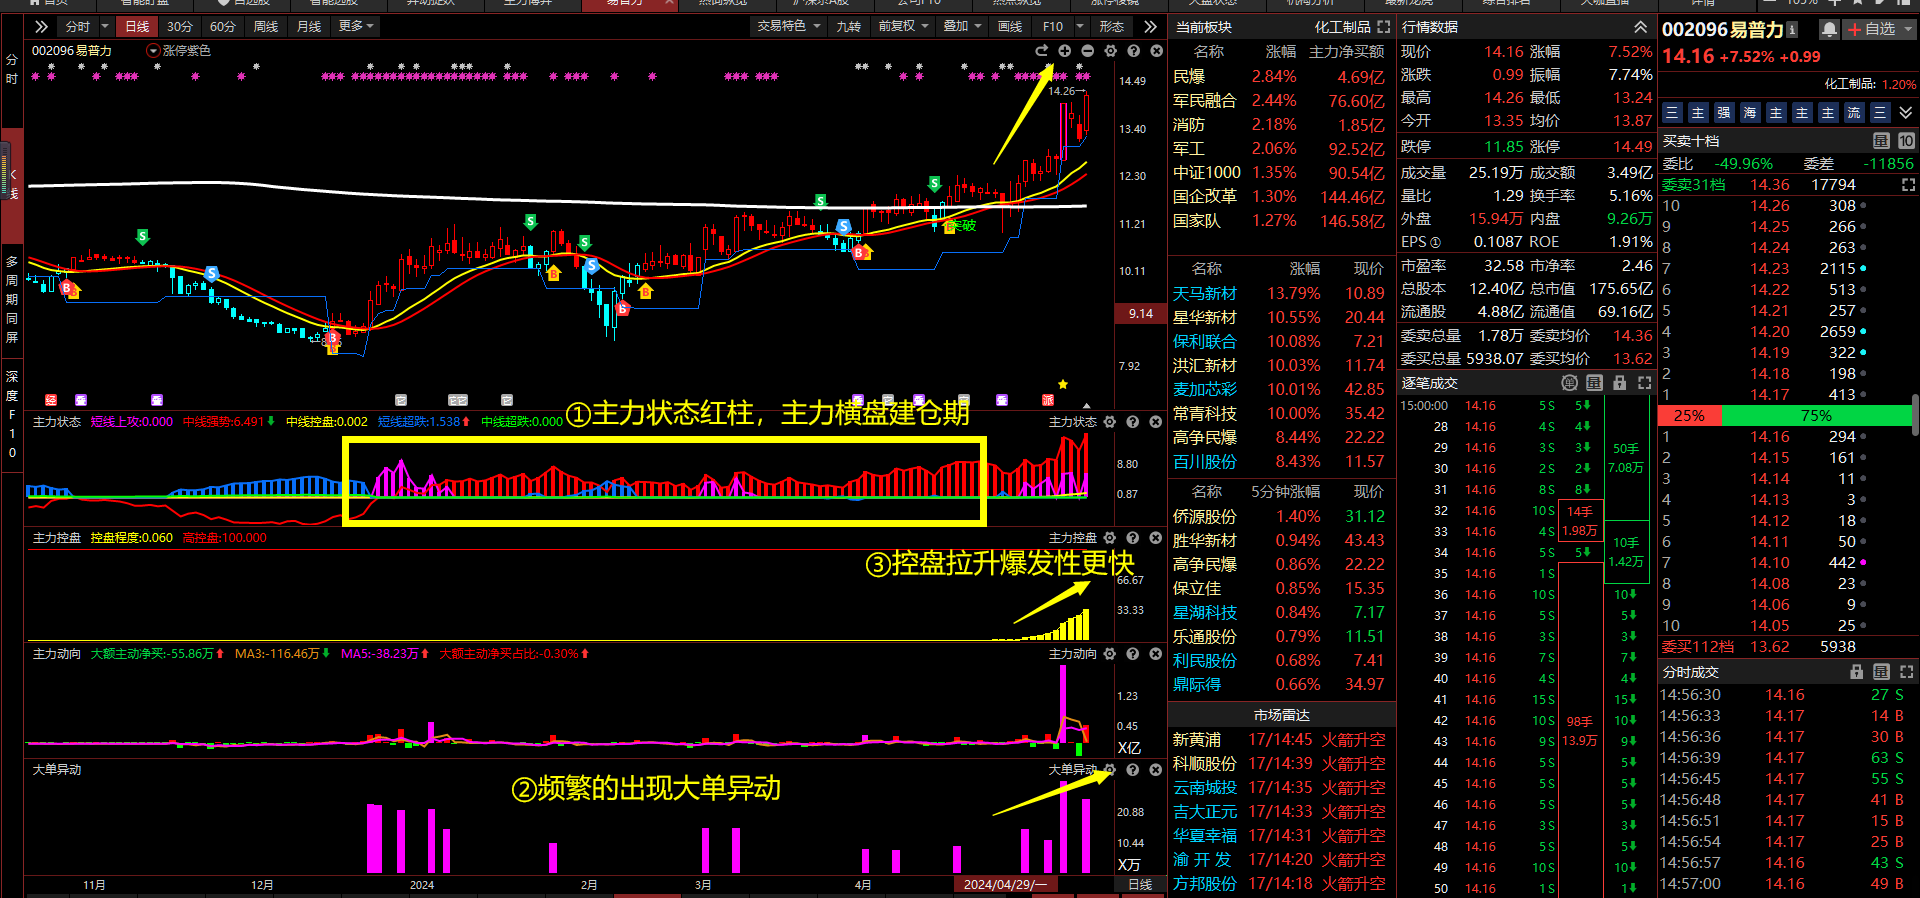Open the 分时 dropdown arrow

pos(105,26)
